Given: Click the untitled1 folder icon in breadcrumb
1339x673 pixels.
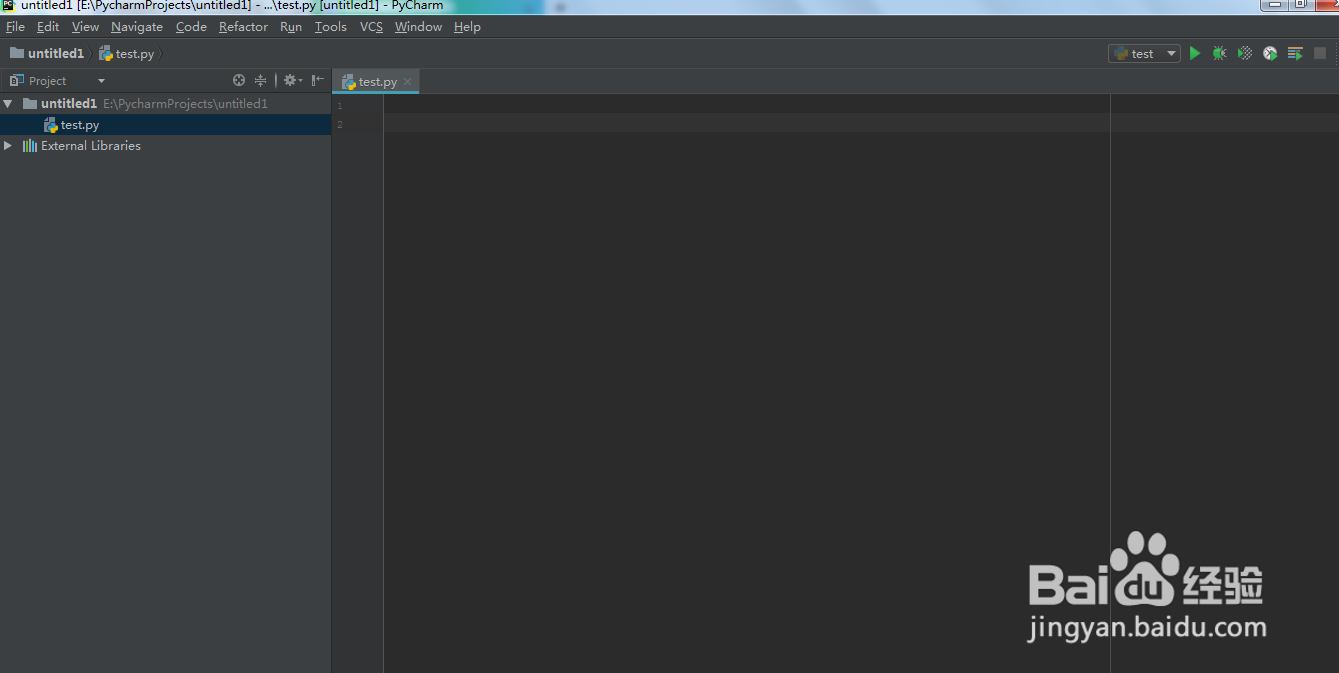Looking at the screenshot, I should tap(17, 53).
